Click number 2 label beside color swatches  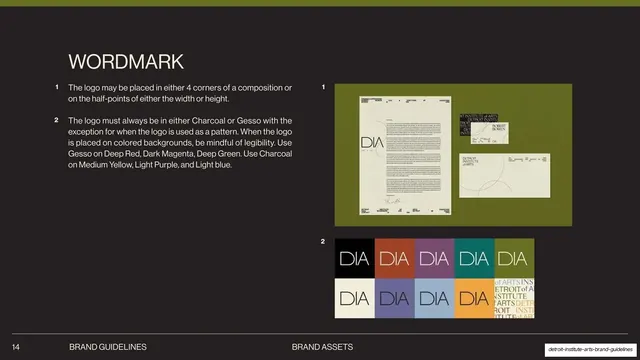click(323, 242)
